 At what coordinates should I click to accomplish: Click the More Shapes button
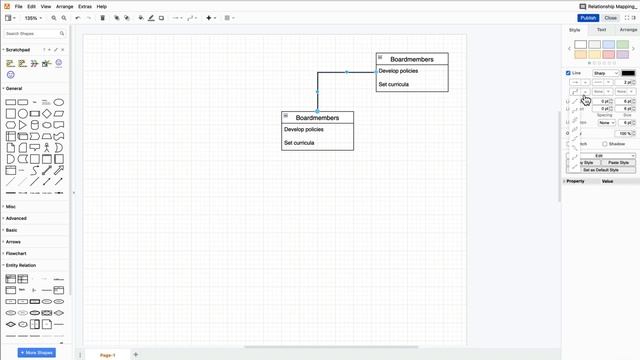tap(37, 353)
